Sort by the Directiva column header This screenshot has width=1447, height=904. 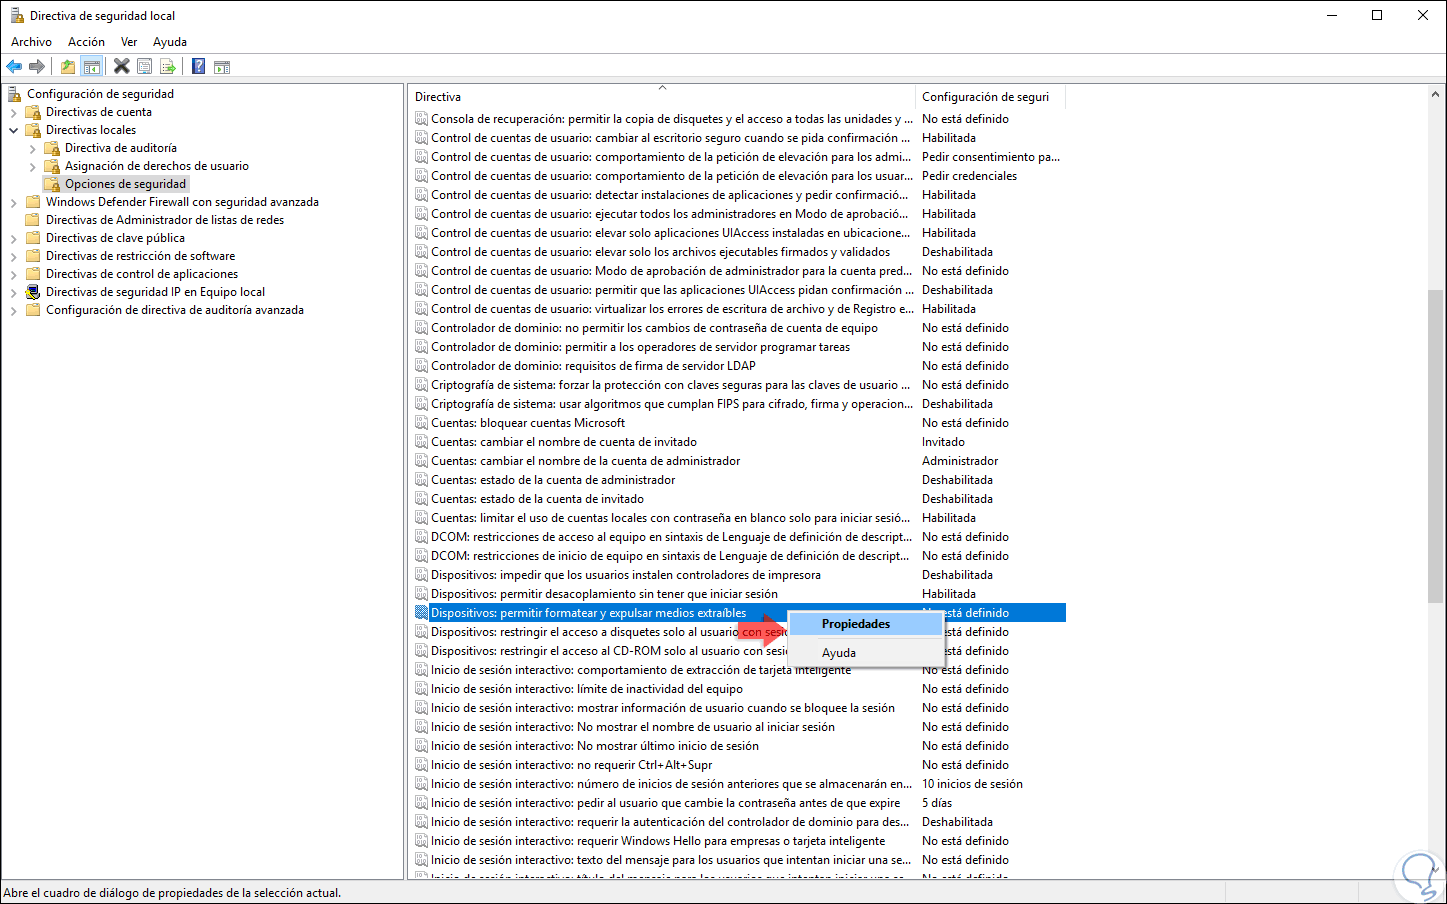(662, 97)
